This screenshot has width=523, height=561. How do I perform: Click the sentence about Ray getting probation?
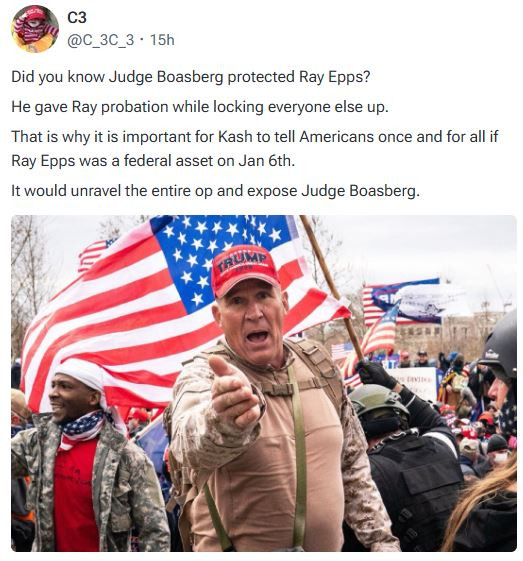pyautogui.click(x=200, y=107)
